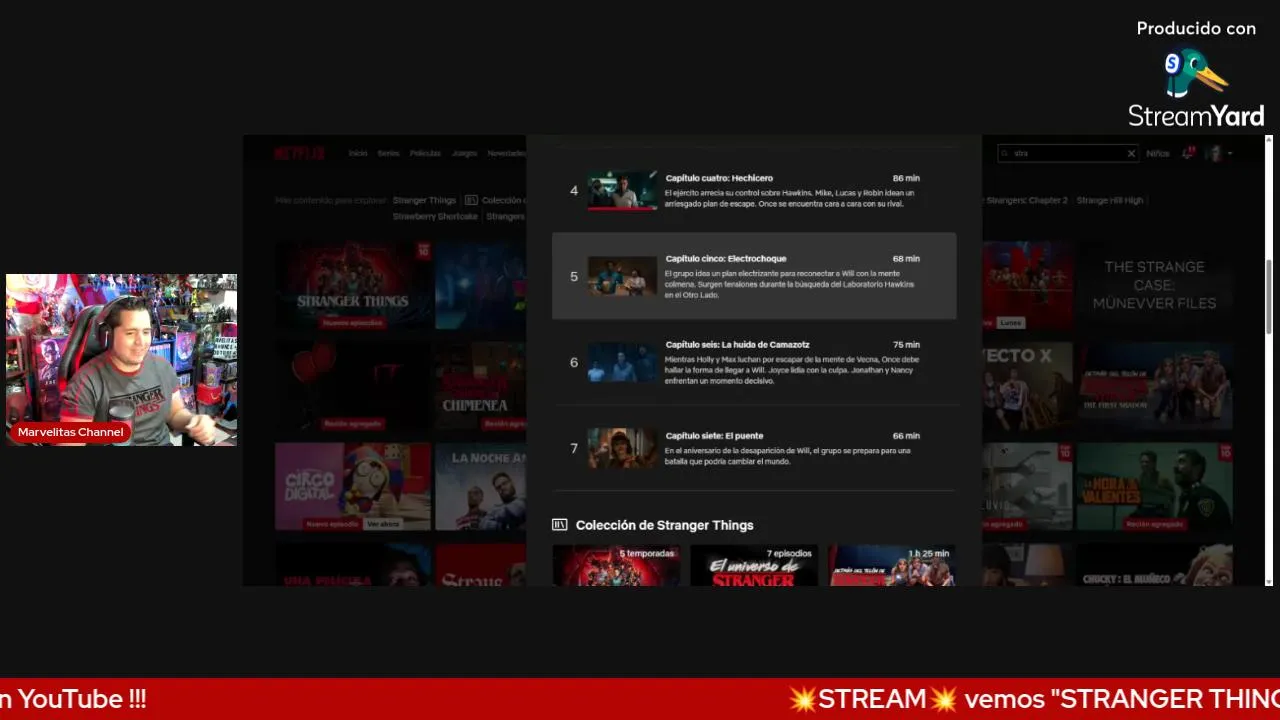This screenshot has height=720, width=1280.
Task: Play episode 4 Capítulo cuatro: Hechicero thumbnail
Action: tap(622, 190)
